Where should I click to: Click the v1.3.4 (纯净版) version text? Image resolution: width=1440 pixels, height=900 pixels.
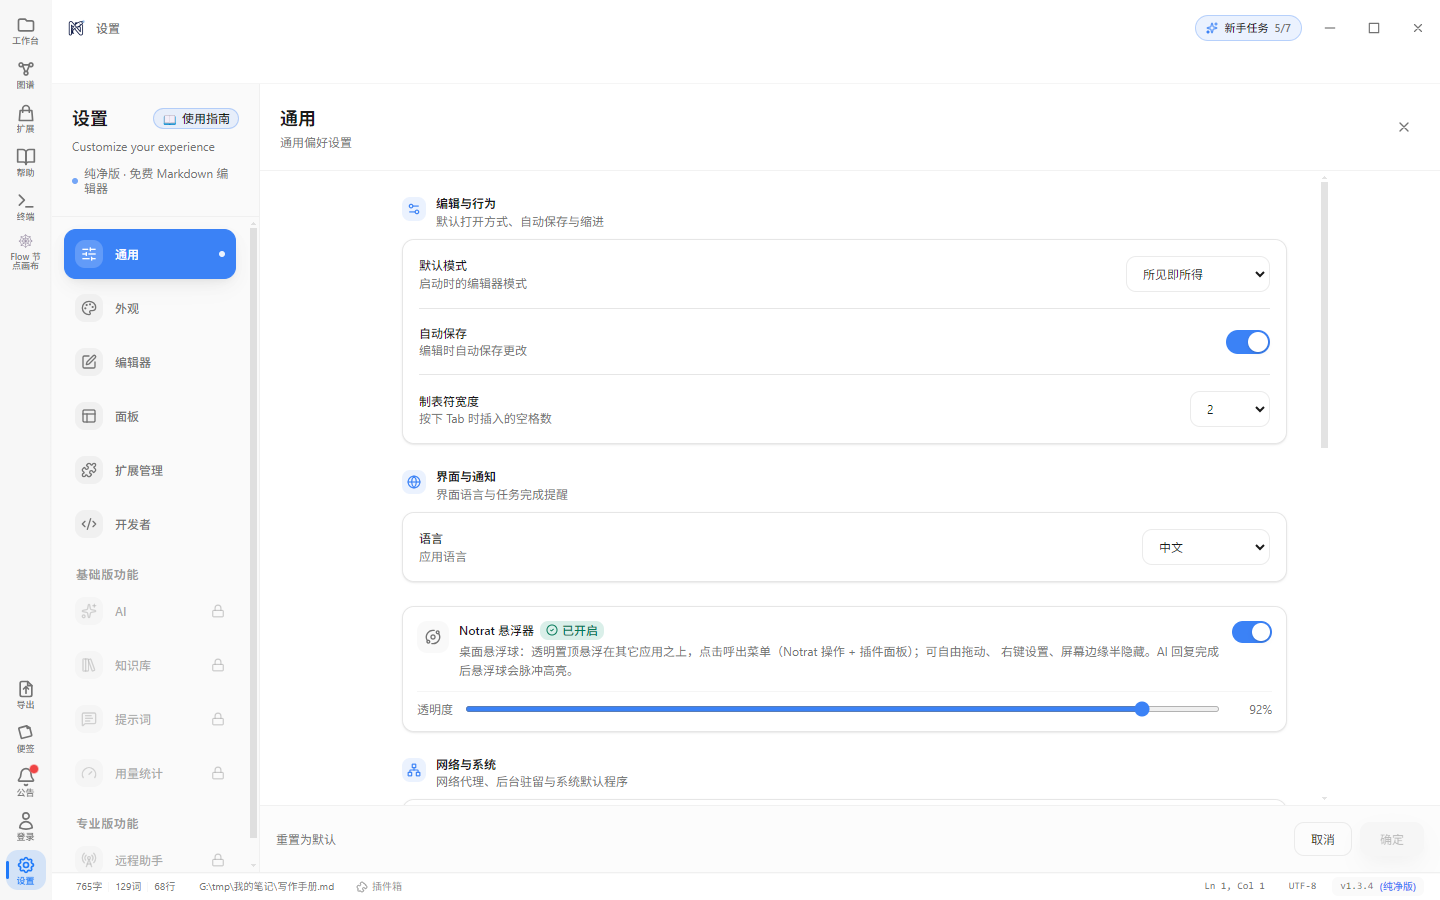[1378, 887]
